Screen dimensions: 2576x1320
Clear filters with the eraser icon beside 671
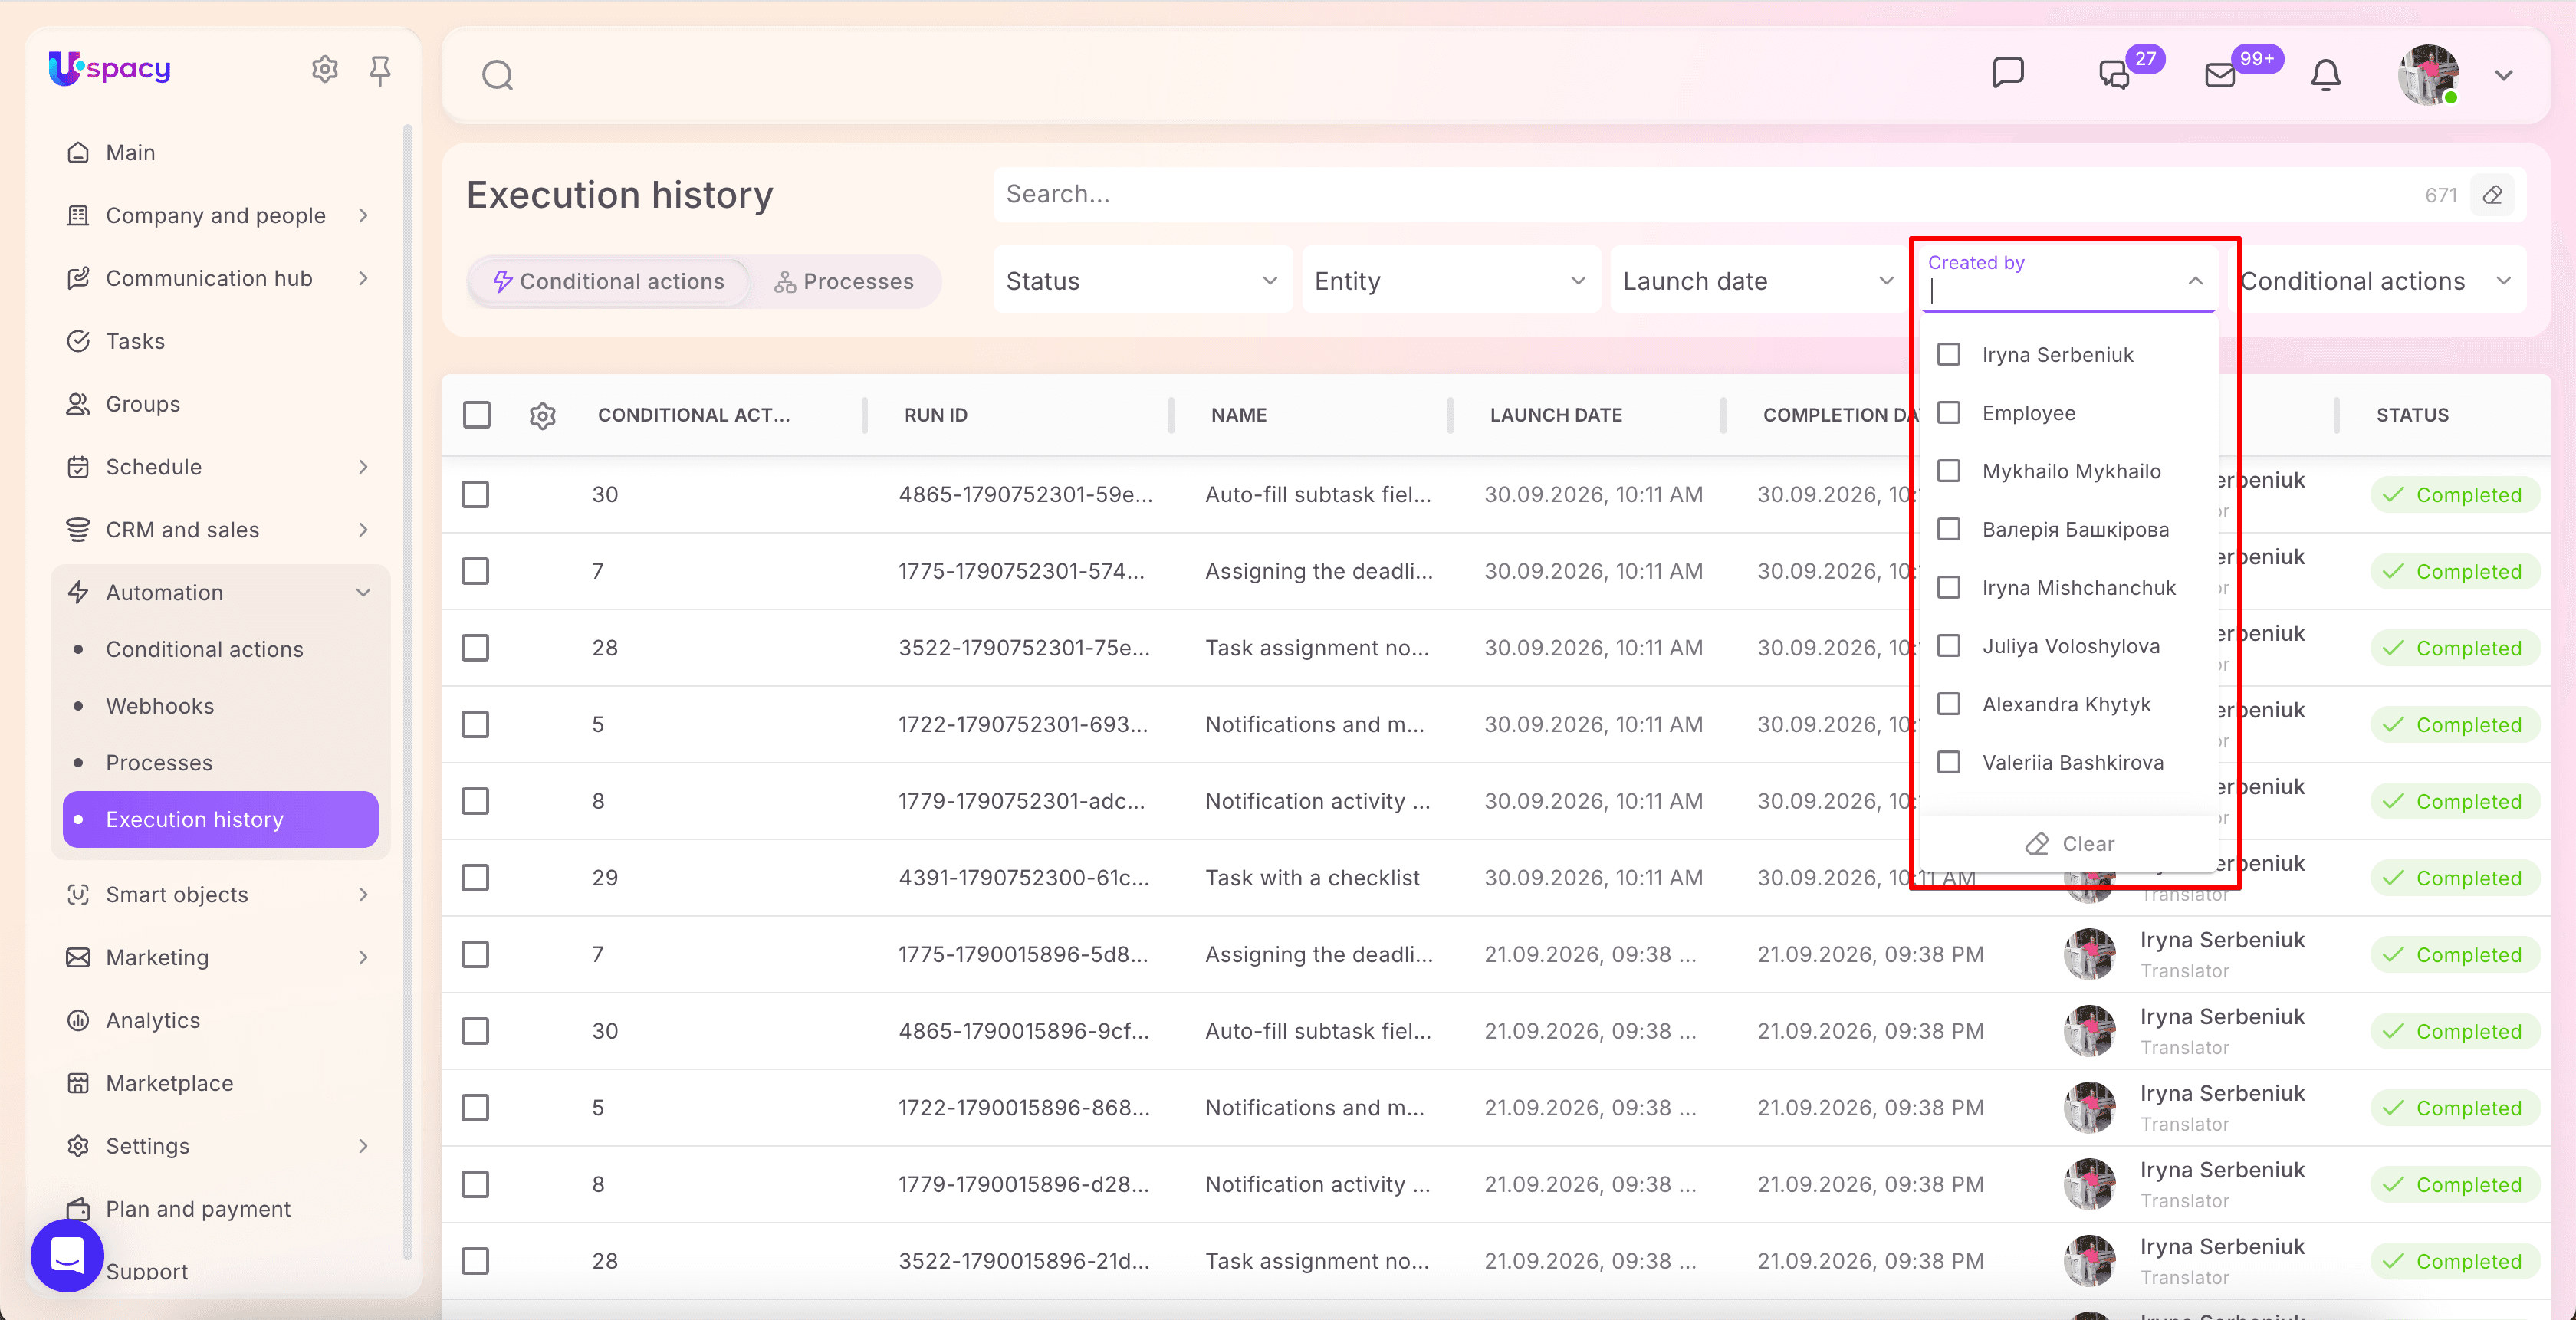[2493, 195]
